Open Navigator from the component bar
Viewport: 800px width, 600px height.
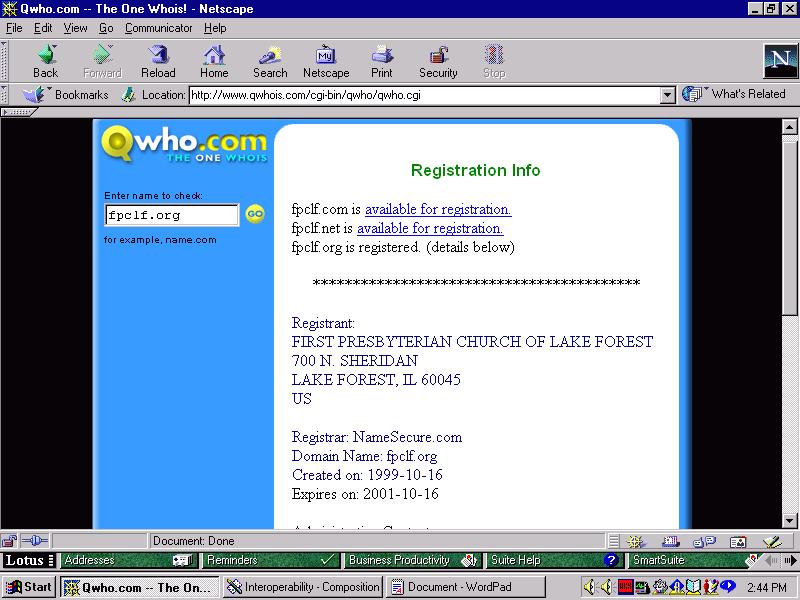636,541
